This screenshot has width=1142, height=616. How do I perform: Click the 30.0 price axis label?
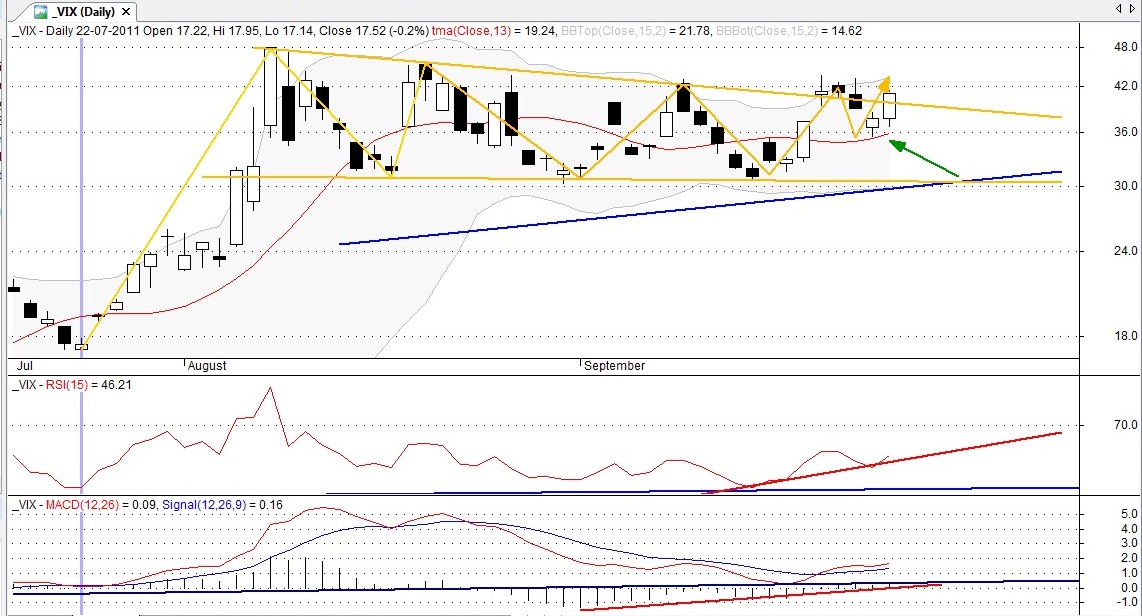click(1125, 186)
